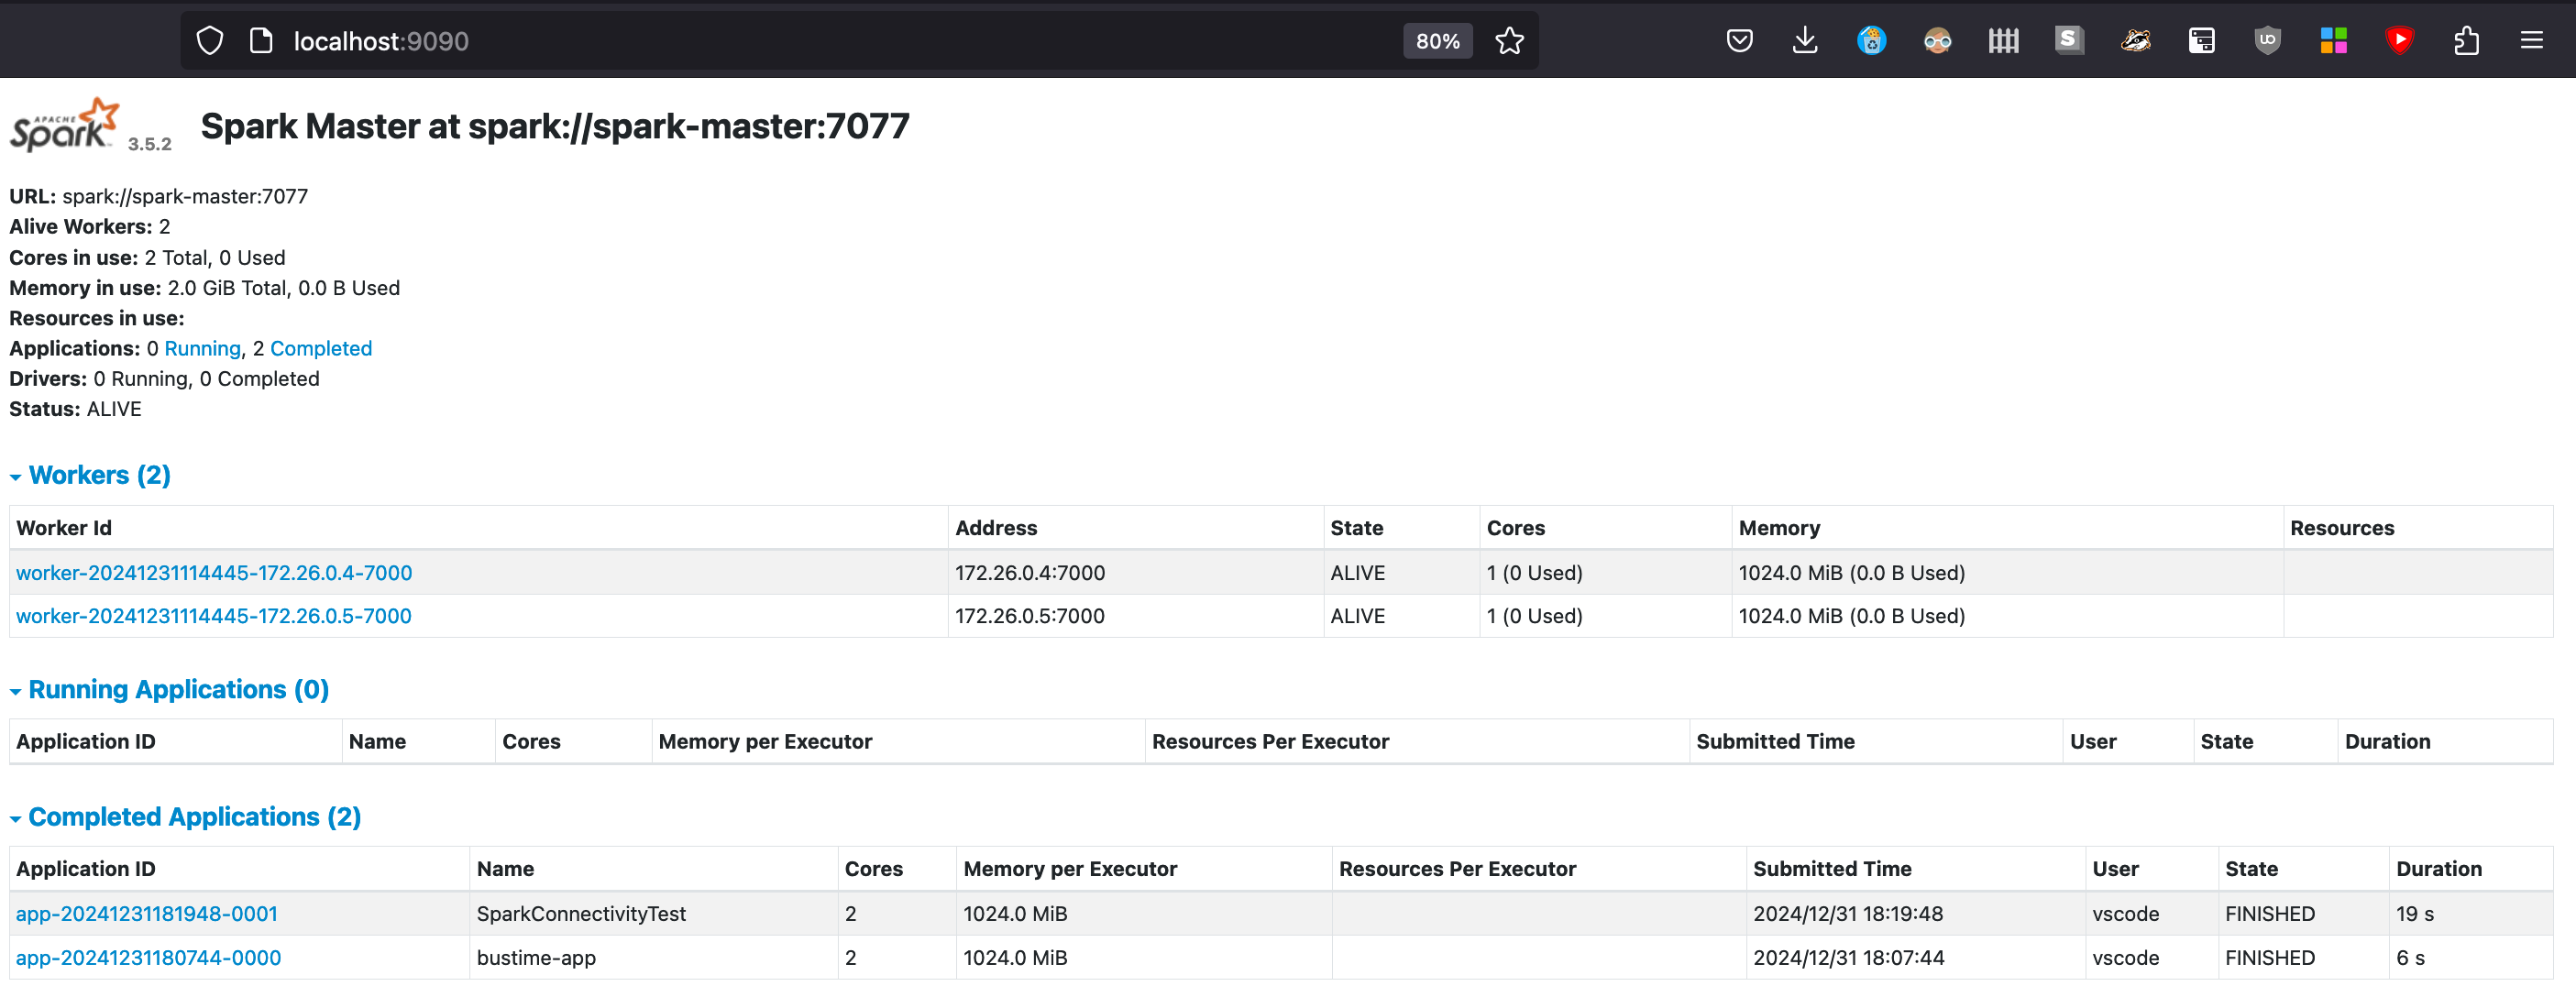Click the tracking protection shield icon
Screen dimensions: 2576x997
click(x=209, y=41)
